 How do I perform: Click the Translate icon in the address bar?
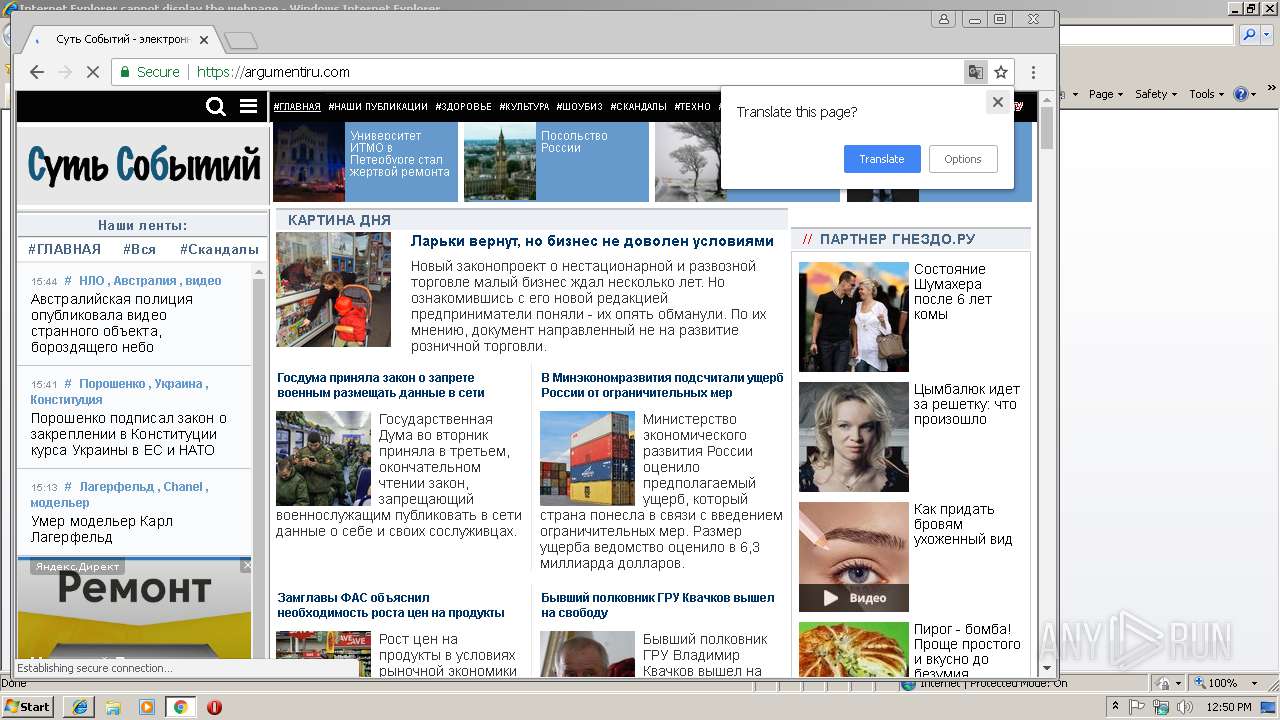pos(975,72)
